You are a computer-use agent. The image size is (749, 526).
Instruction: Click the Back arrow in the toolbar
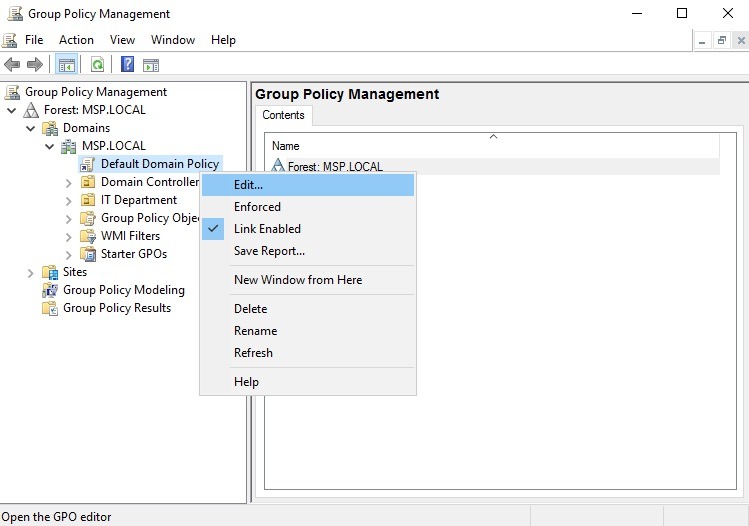[12, 65]
